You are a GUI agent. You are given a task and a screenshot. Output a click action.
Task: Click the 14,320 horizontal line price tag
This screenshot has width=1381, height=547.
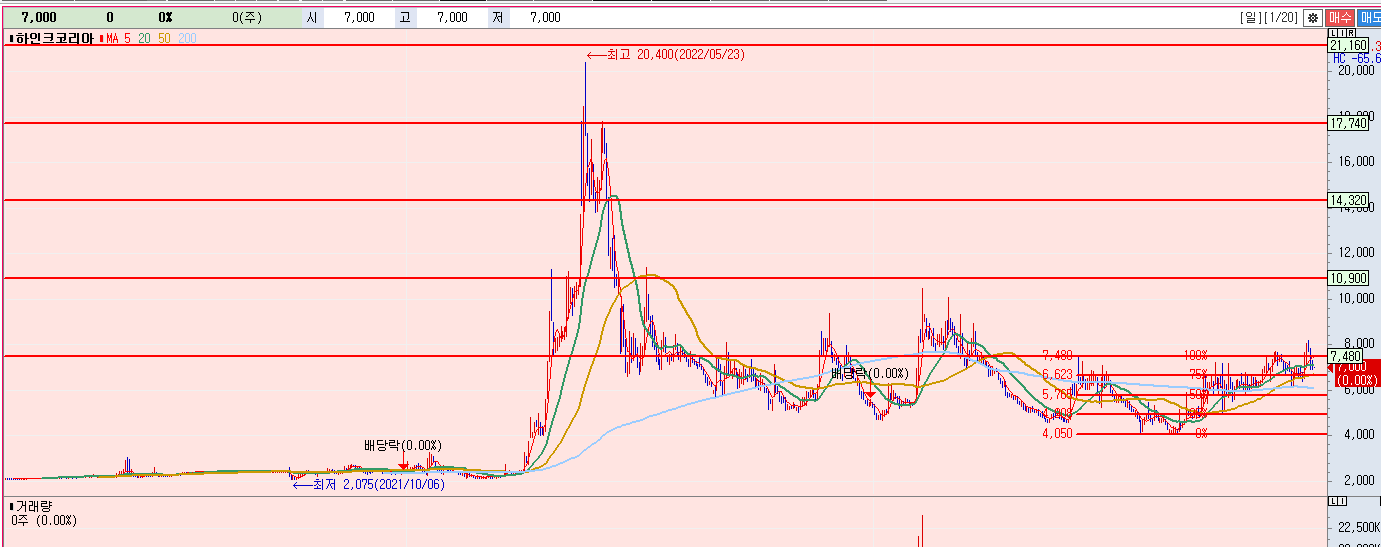point(1347,200)
